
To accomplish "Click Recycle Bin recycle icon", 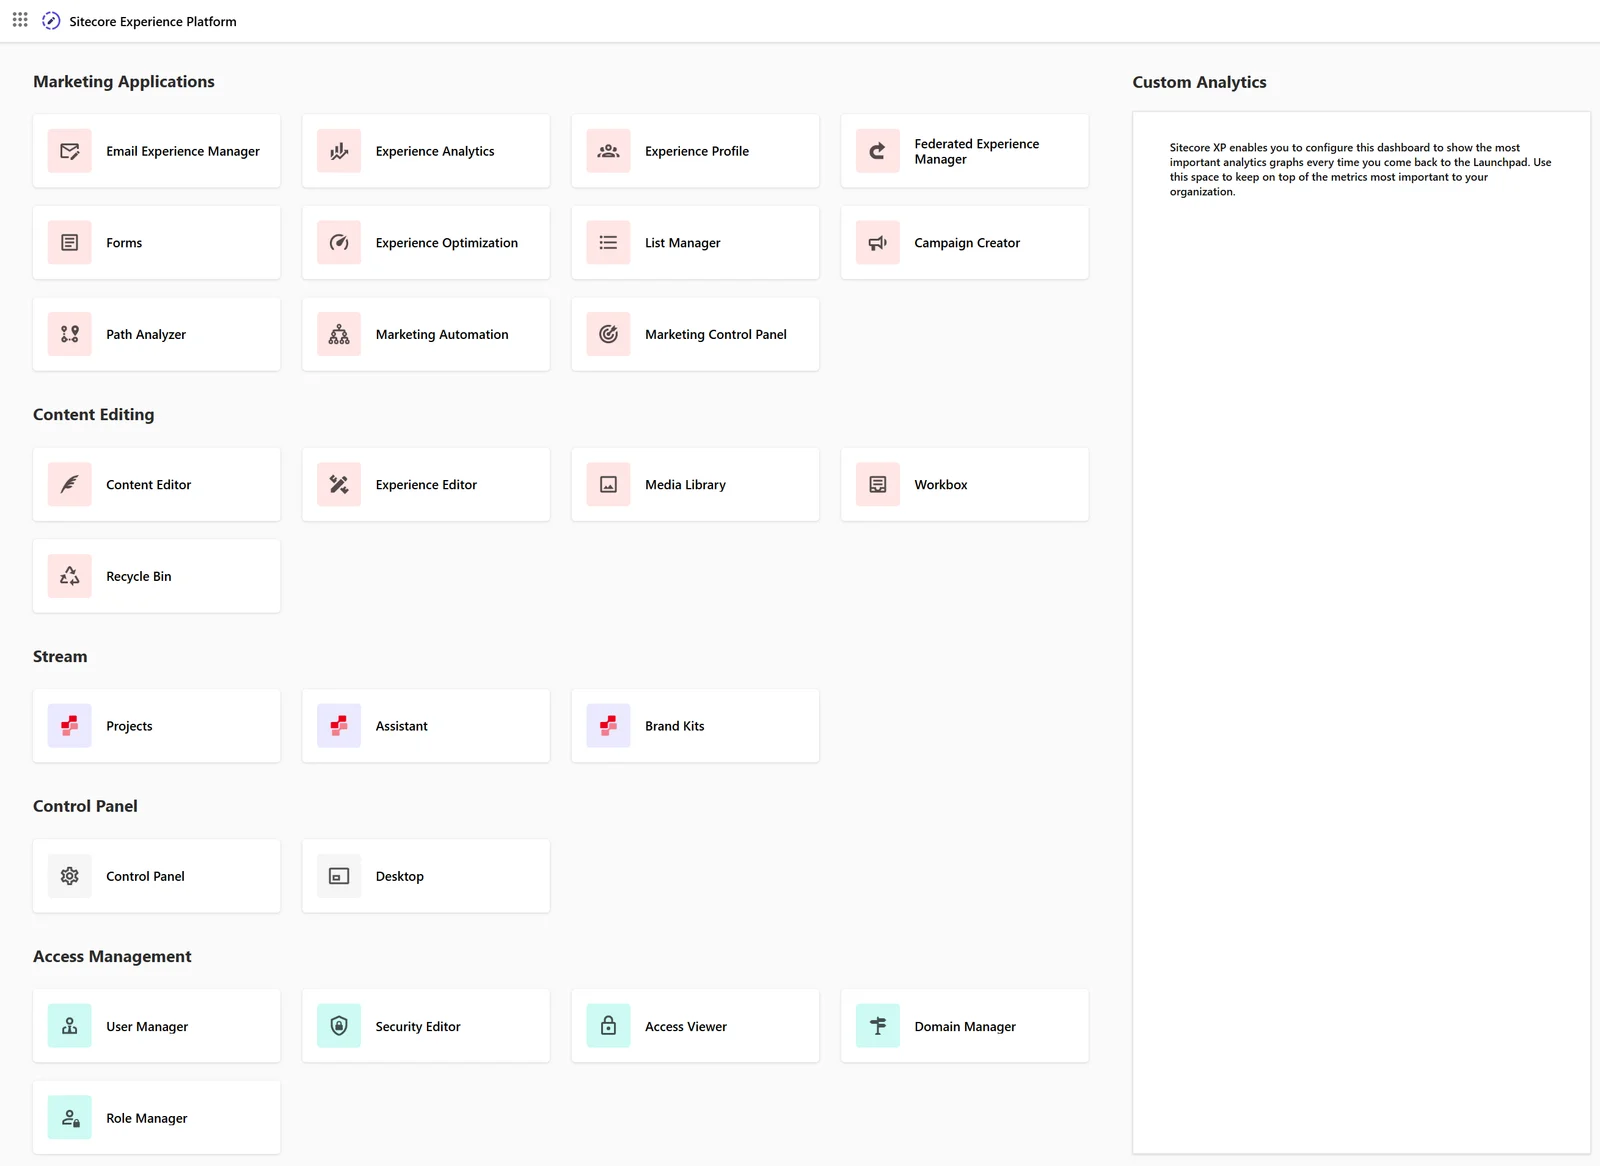I will tap(70, 576).
